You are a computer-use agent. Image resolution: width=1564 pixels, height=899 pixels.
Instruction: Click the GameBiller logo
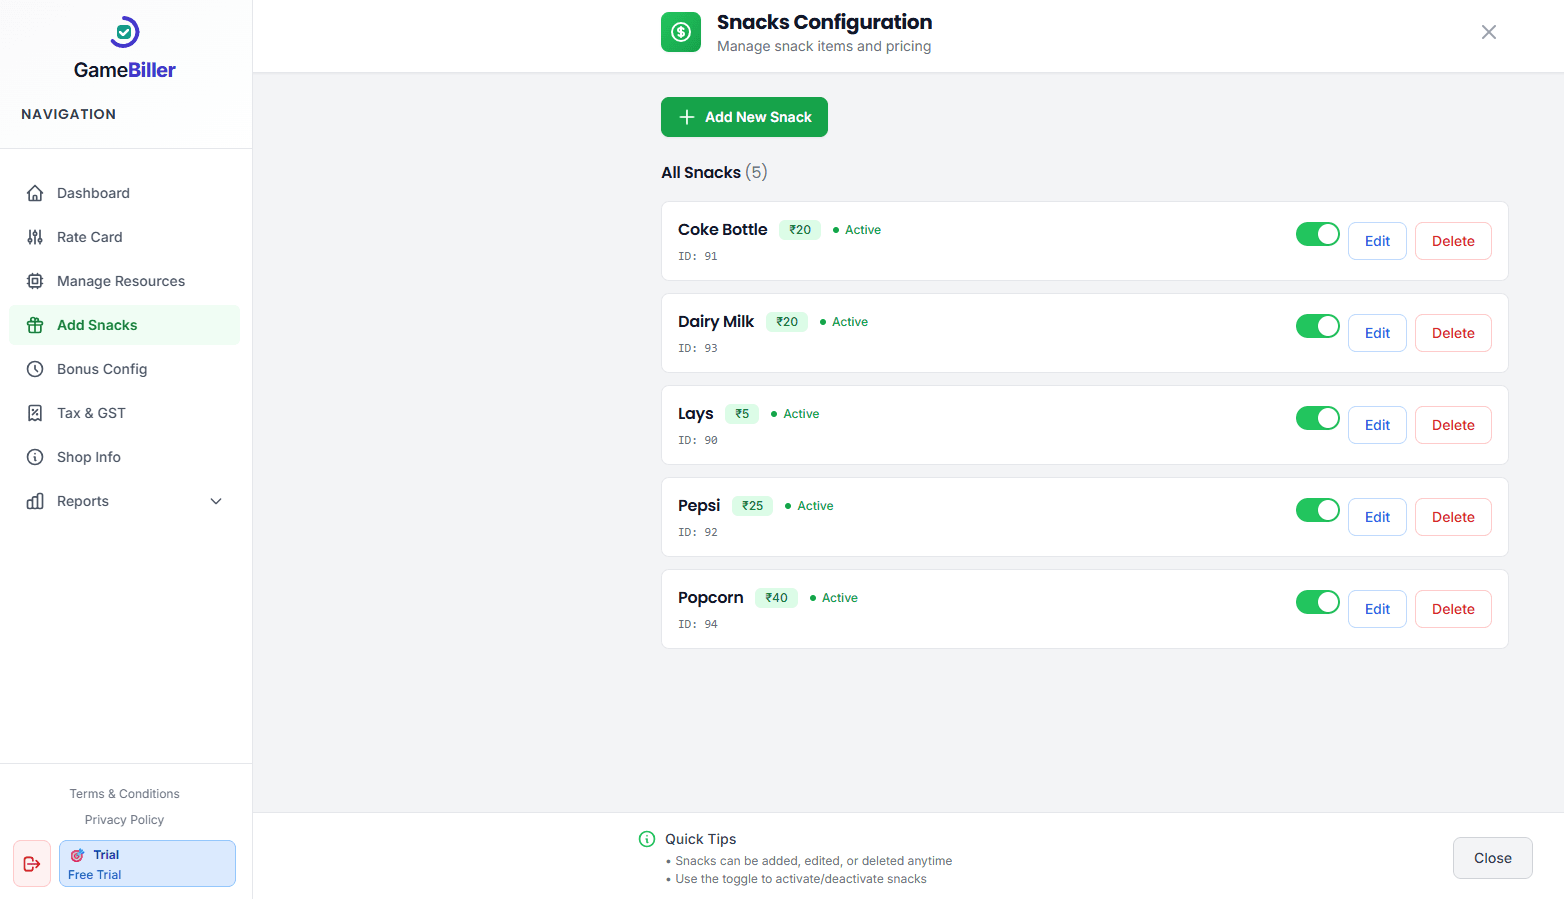click(124, 46)
